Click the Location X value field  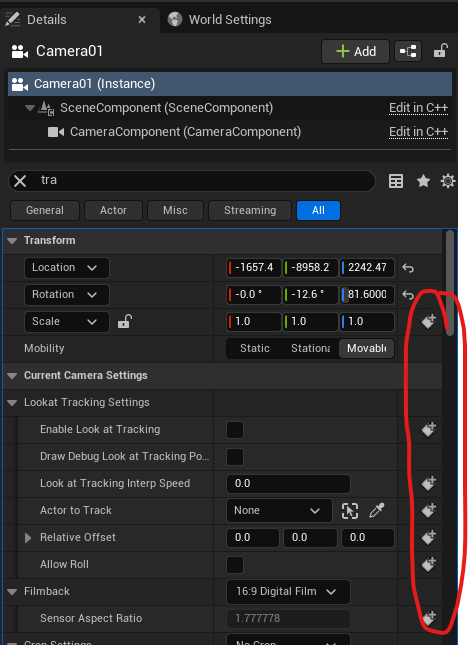(253, 268)
